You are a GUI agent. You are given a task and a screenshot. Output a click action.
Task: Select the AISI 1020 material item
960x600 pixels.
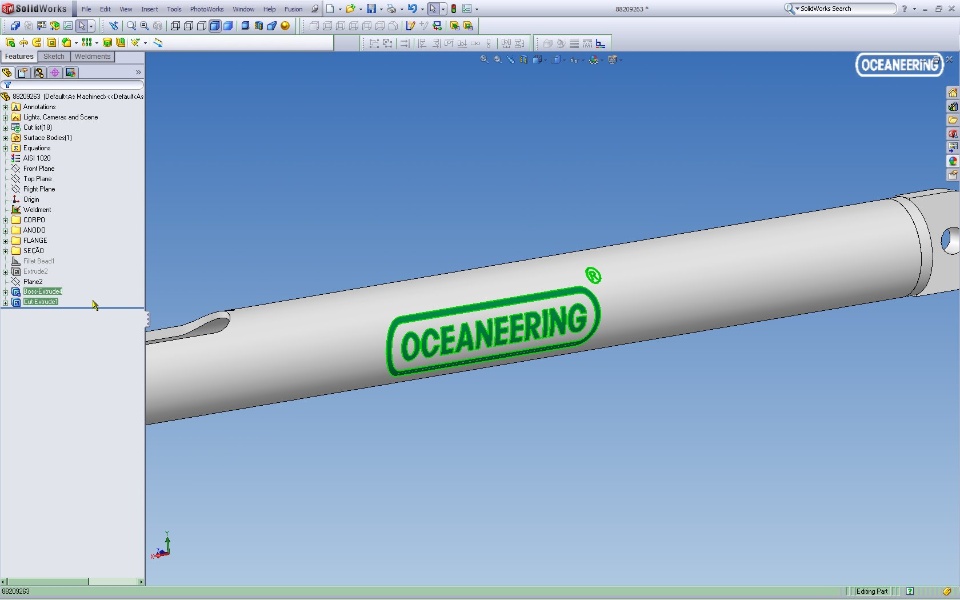[x=37, y=158]
